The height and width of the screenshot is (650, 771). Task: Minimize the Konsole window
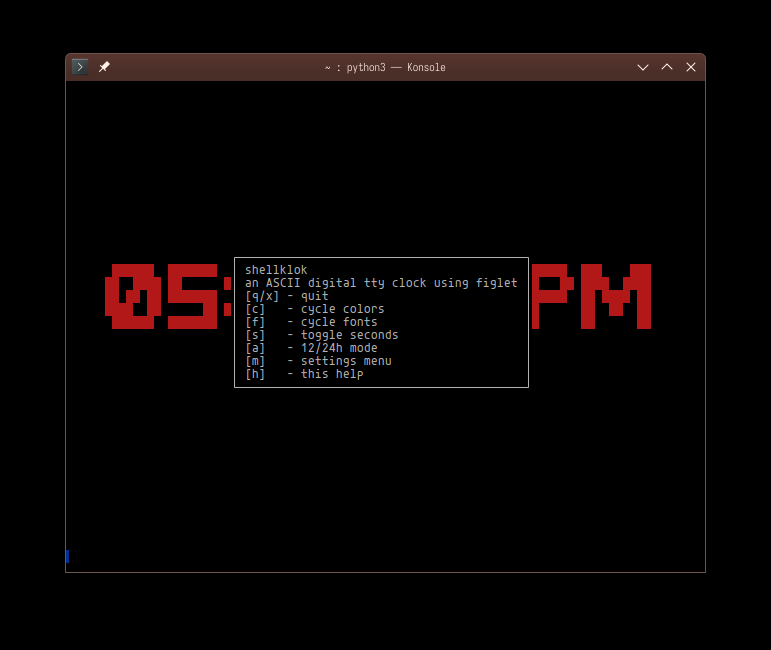tap(643, 67)
